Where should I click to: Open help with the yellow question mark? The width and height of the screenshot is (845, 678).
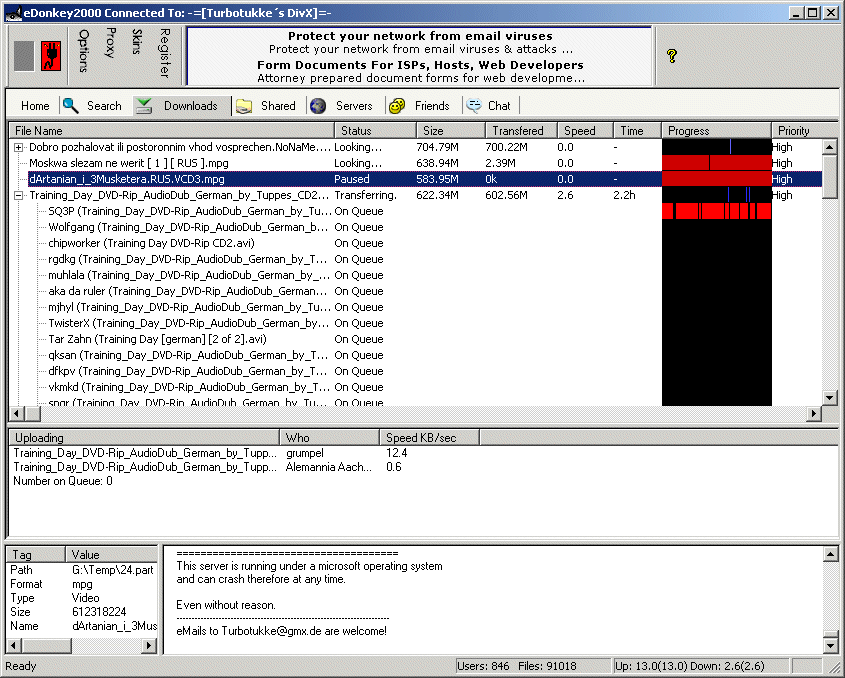(x=671, y=56)
